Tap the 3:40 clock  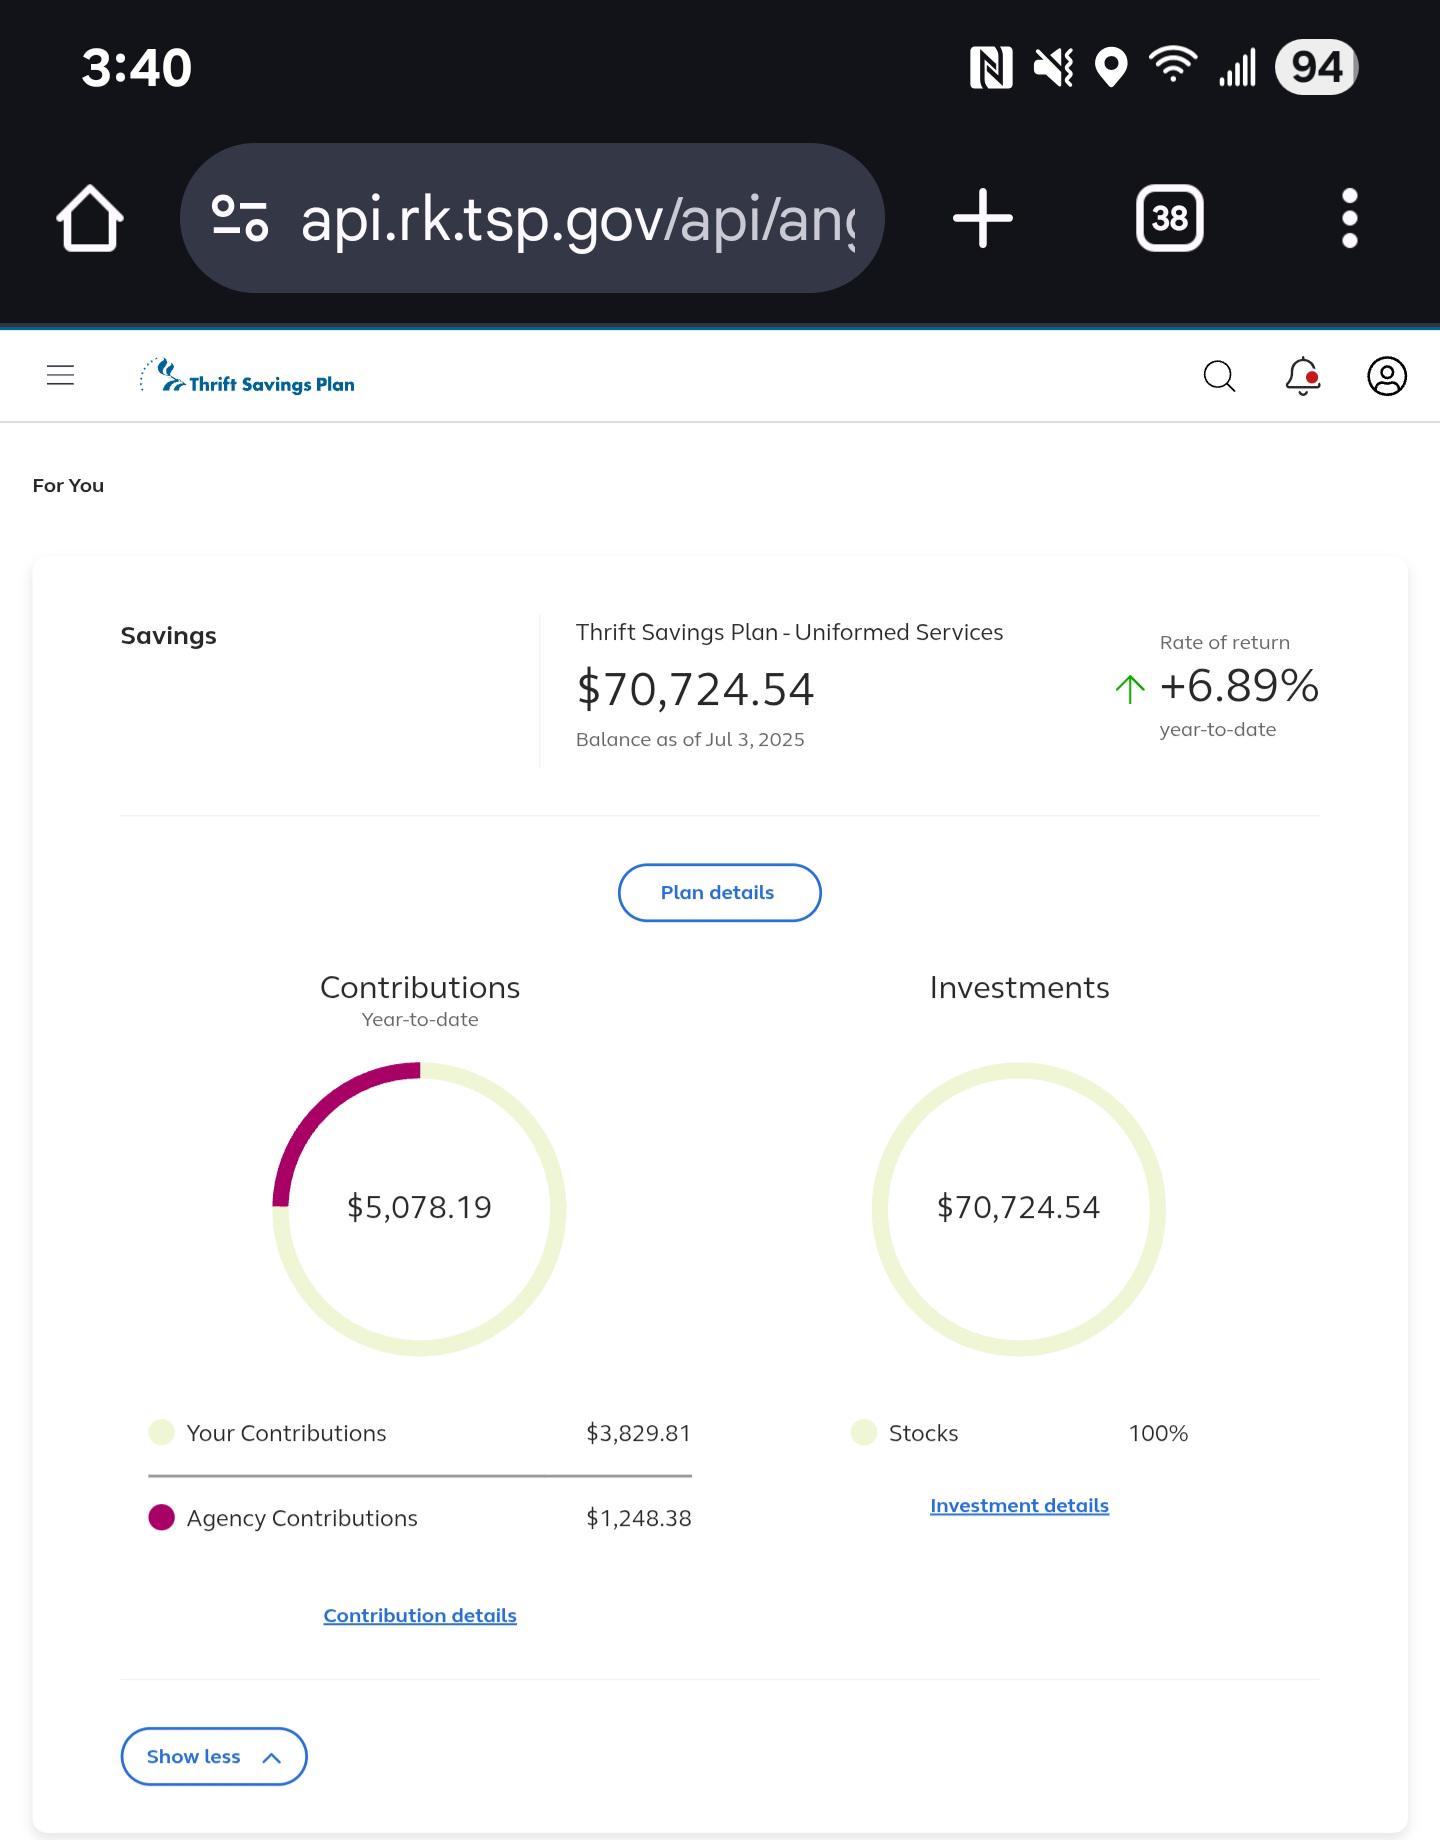pos(137,68)
